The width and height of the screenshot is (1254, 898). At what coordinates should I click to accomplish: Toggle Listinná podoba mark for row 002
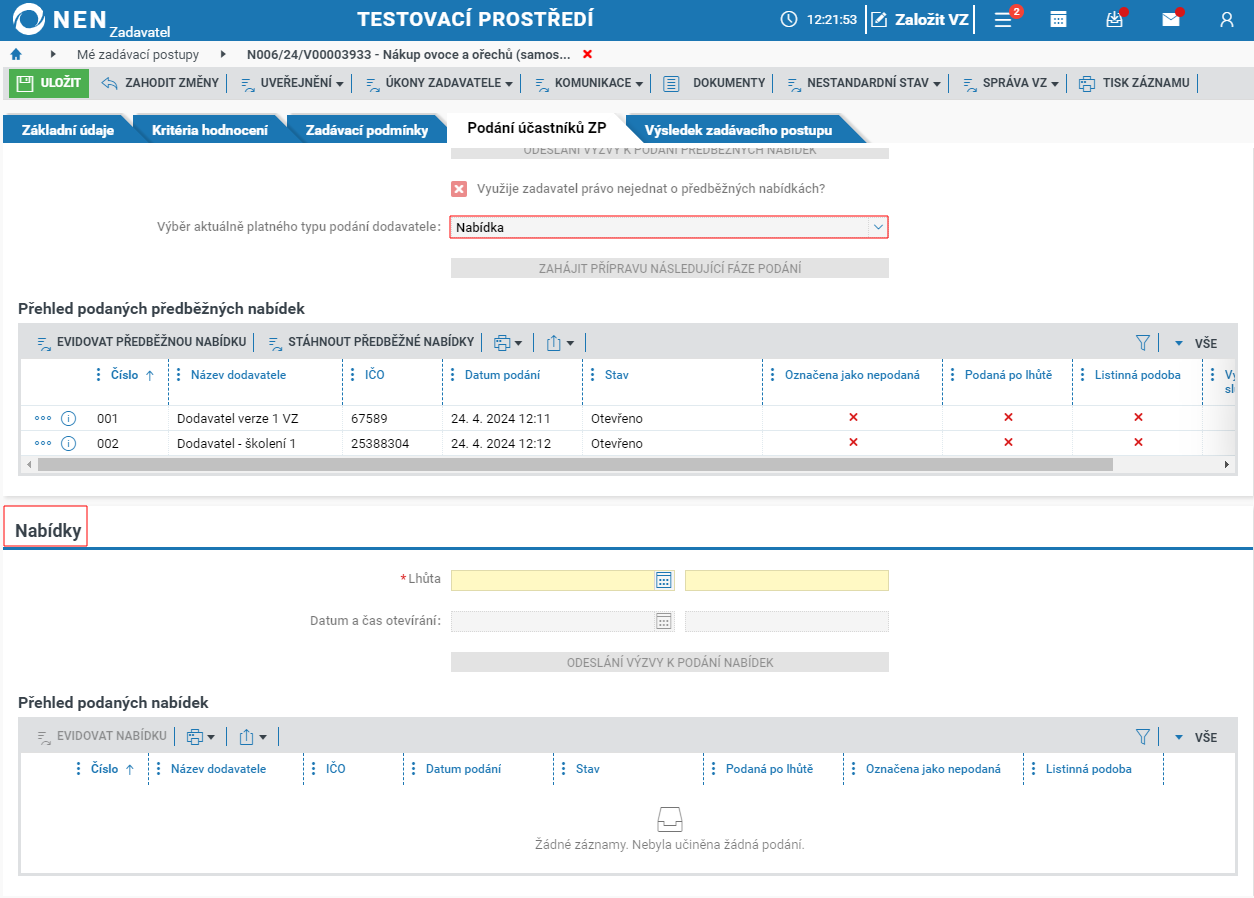(1138, 442)
